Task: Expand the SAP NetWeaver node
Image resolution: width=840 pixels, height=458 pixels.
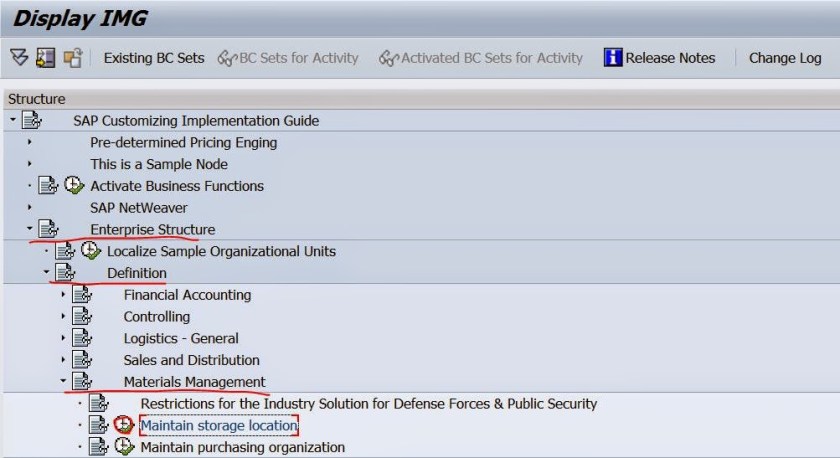Action: 29,208
